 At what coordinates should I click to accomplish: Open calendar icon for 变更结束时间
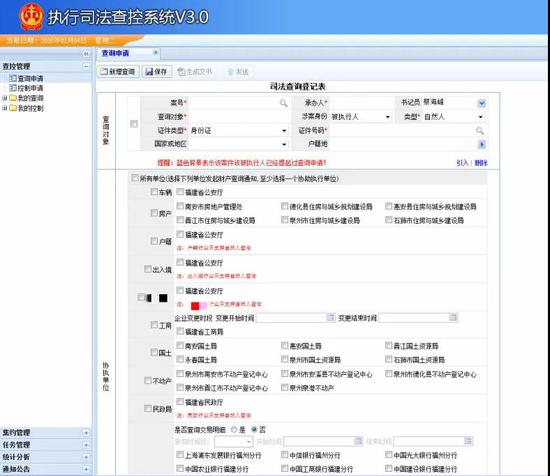[x=453, y=317]
